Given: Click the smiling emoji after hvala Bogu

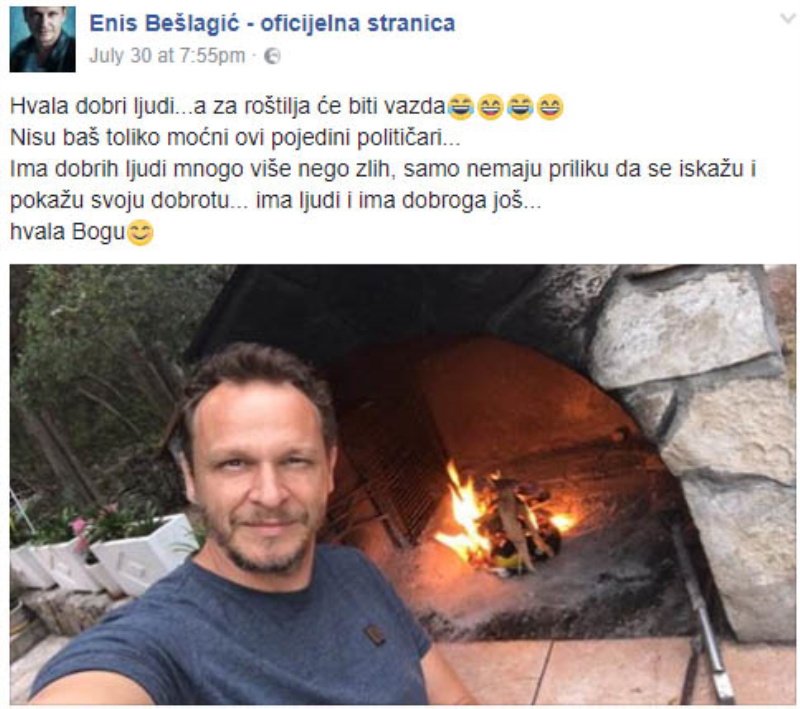Looking at the screenshot, I should 140,233.
